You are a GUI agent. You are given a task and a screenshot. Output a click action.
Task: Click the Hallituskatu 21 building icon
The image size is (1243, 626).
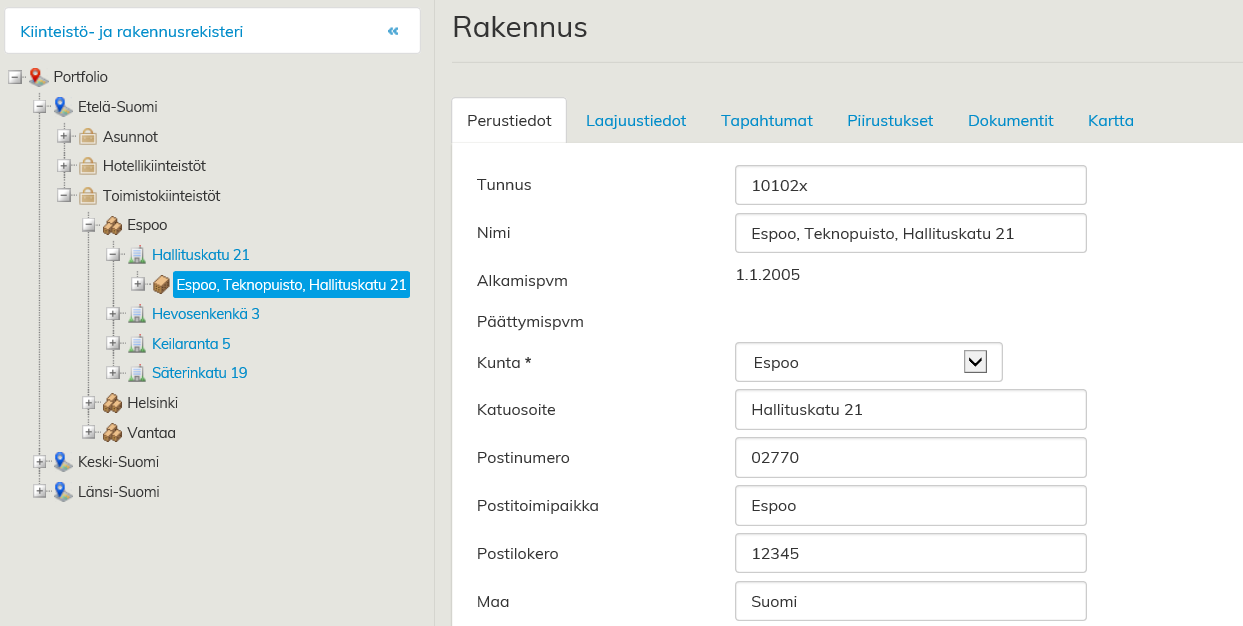(137, 255)
